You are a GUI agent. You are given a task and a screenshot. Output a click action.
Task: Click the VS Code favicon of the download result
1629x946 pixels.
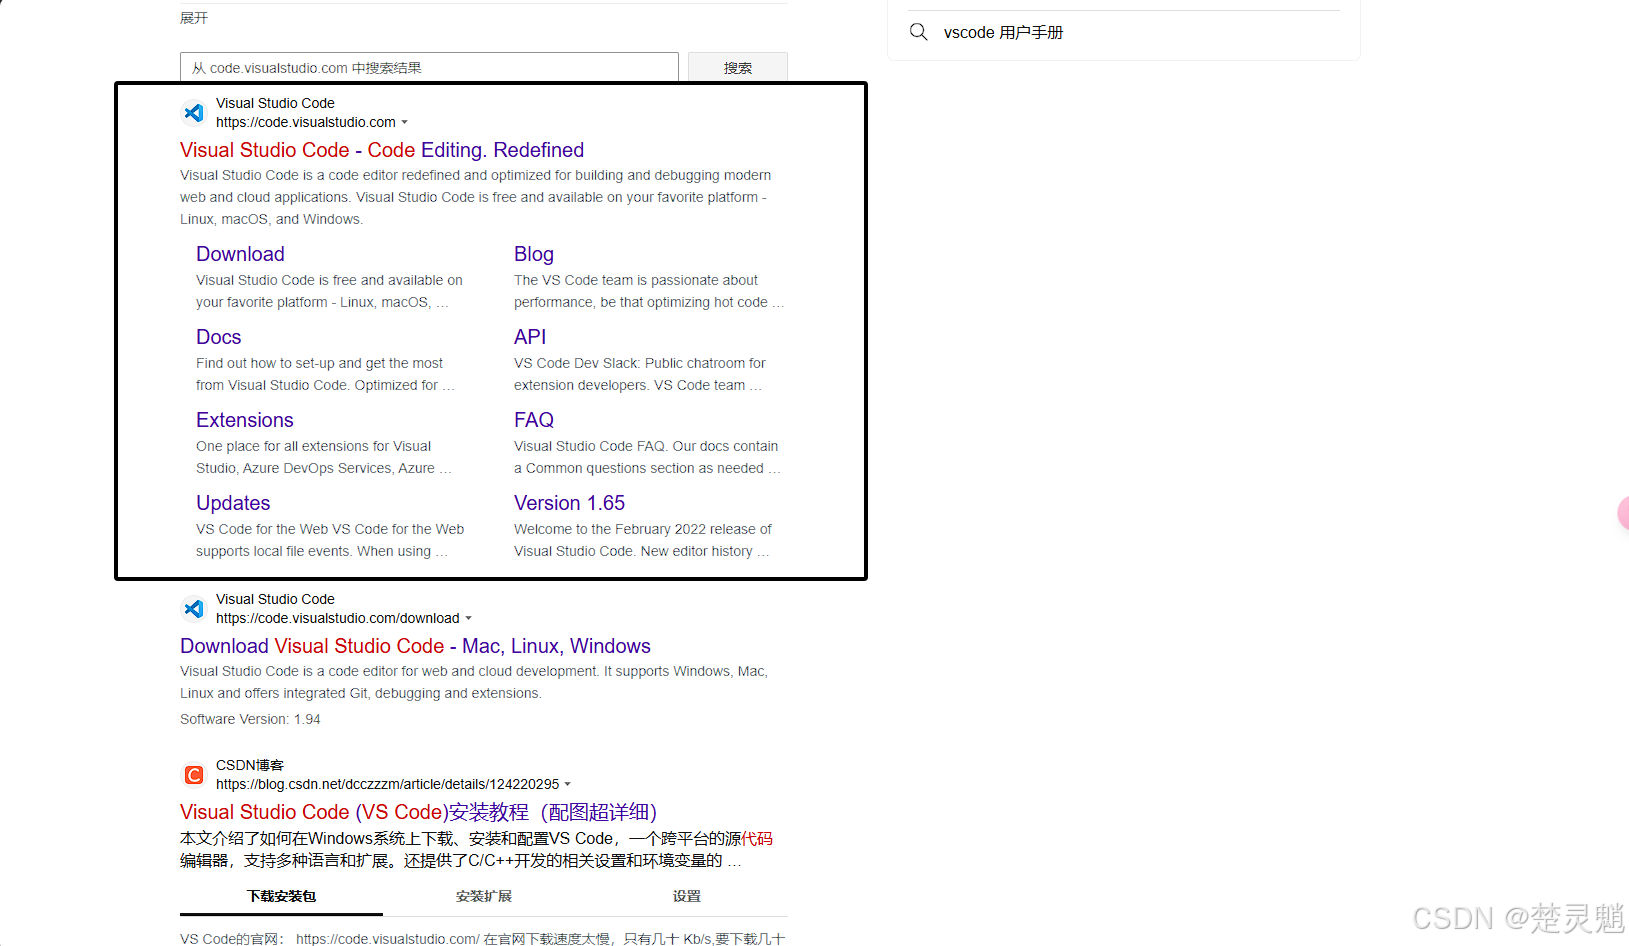tap(194, 609)
